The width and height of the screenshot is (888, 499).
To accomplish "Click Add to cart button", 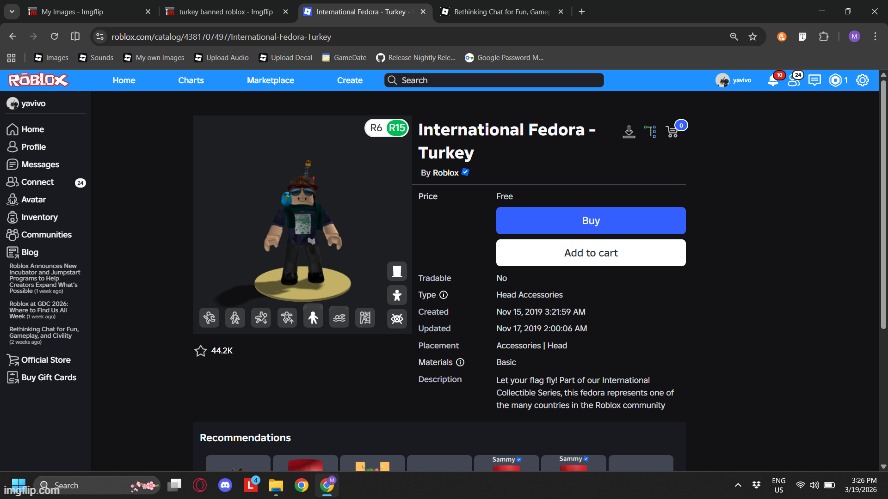I will pos(590,253).
